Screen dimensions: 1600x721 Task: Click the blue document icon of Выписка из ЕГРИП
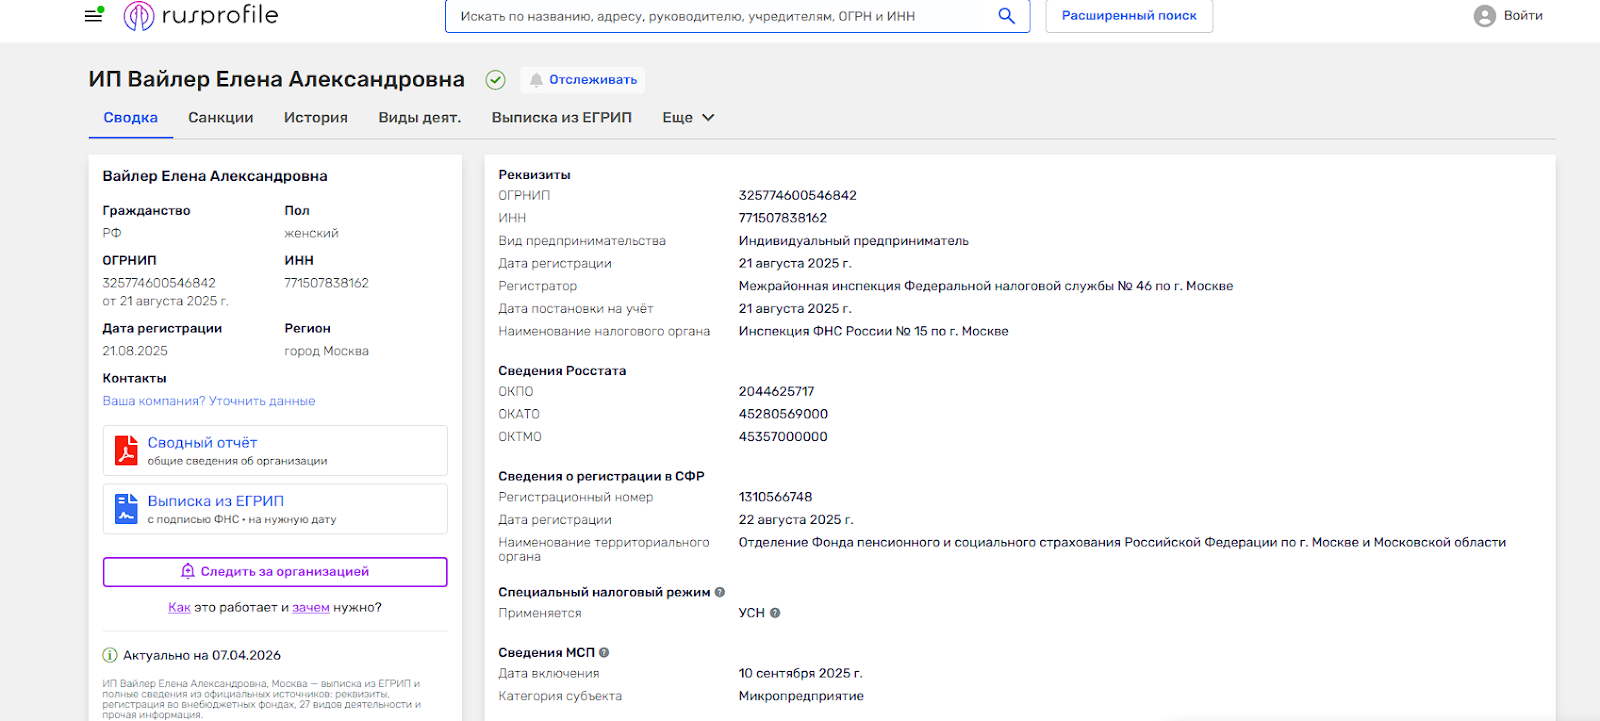pyautogui.click(x=126, y=509)
